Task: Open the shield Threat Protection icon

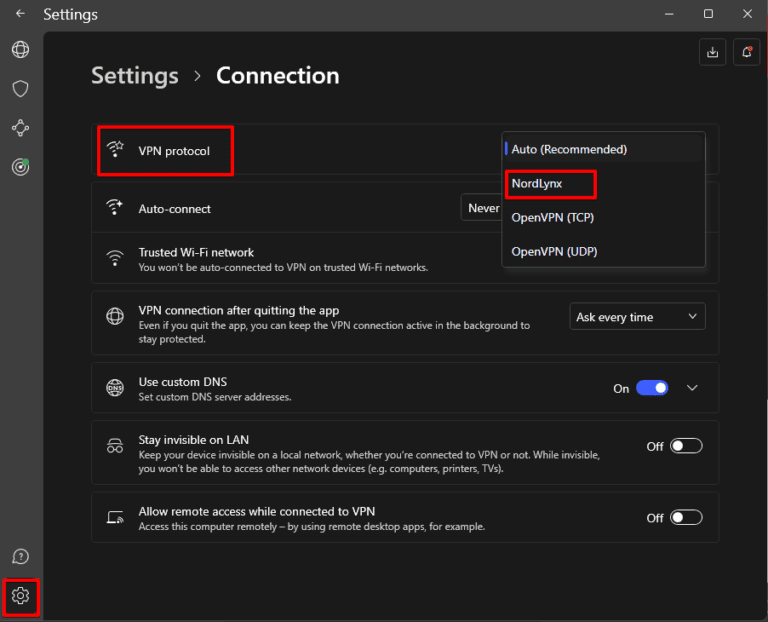Action: click(20, 89)
